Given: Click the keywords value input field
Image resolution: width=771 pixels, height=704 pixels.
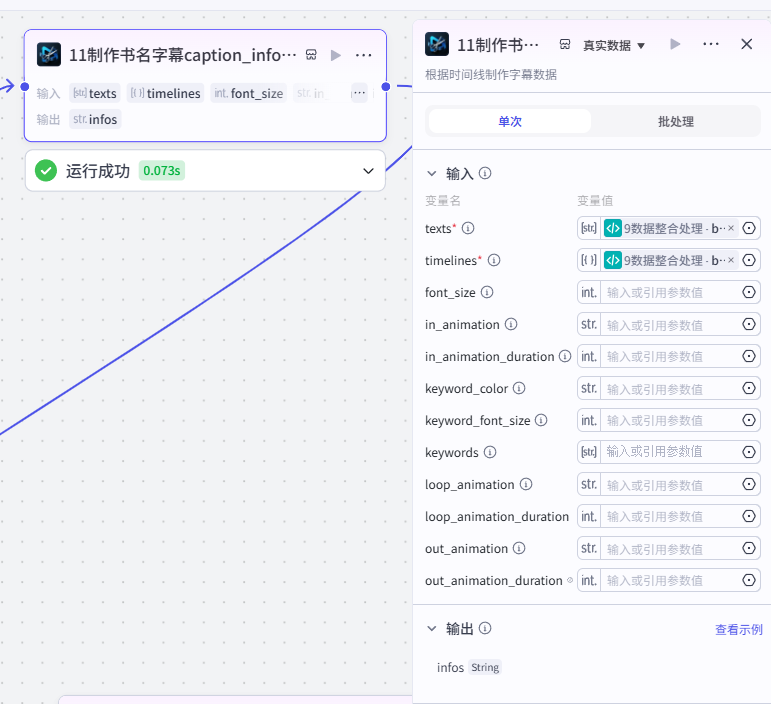Looking at the screenshot, I should tap(670, 452).
